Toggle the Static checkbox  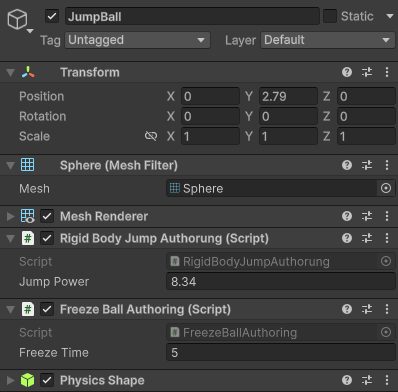(330, 16)
